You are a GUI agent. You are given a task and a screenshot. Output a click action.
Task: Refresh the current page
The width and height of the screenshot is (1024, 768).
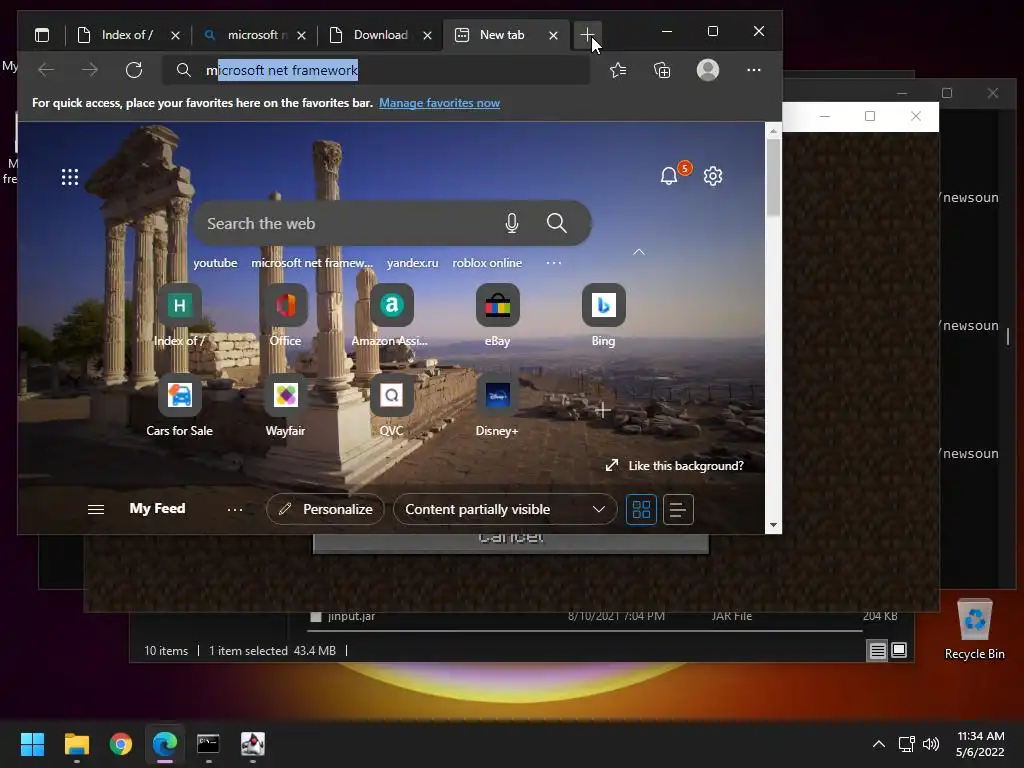(x=134, y=70)
